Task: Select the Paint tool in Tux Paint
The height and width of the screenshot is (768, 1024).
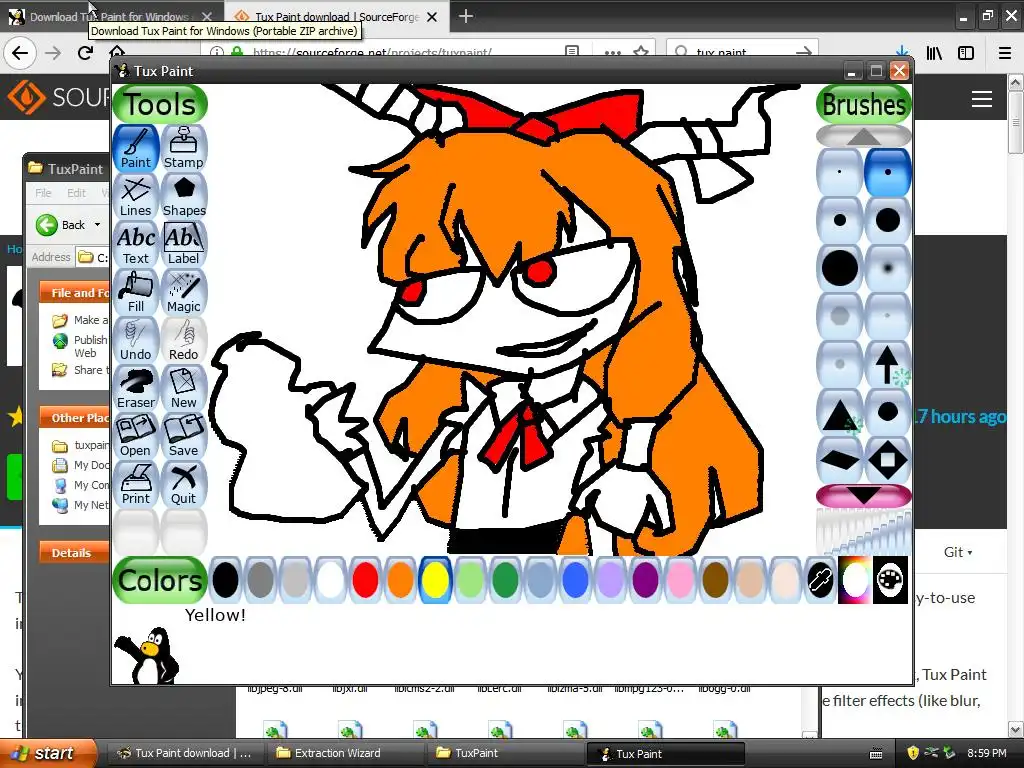Action: (136, 149)
